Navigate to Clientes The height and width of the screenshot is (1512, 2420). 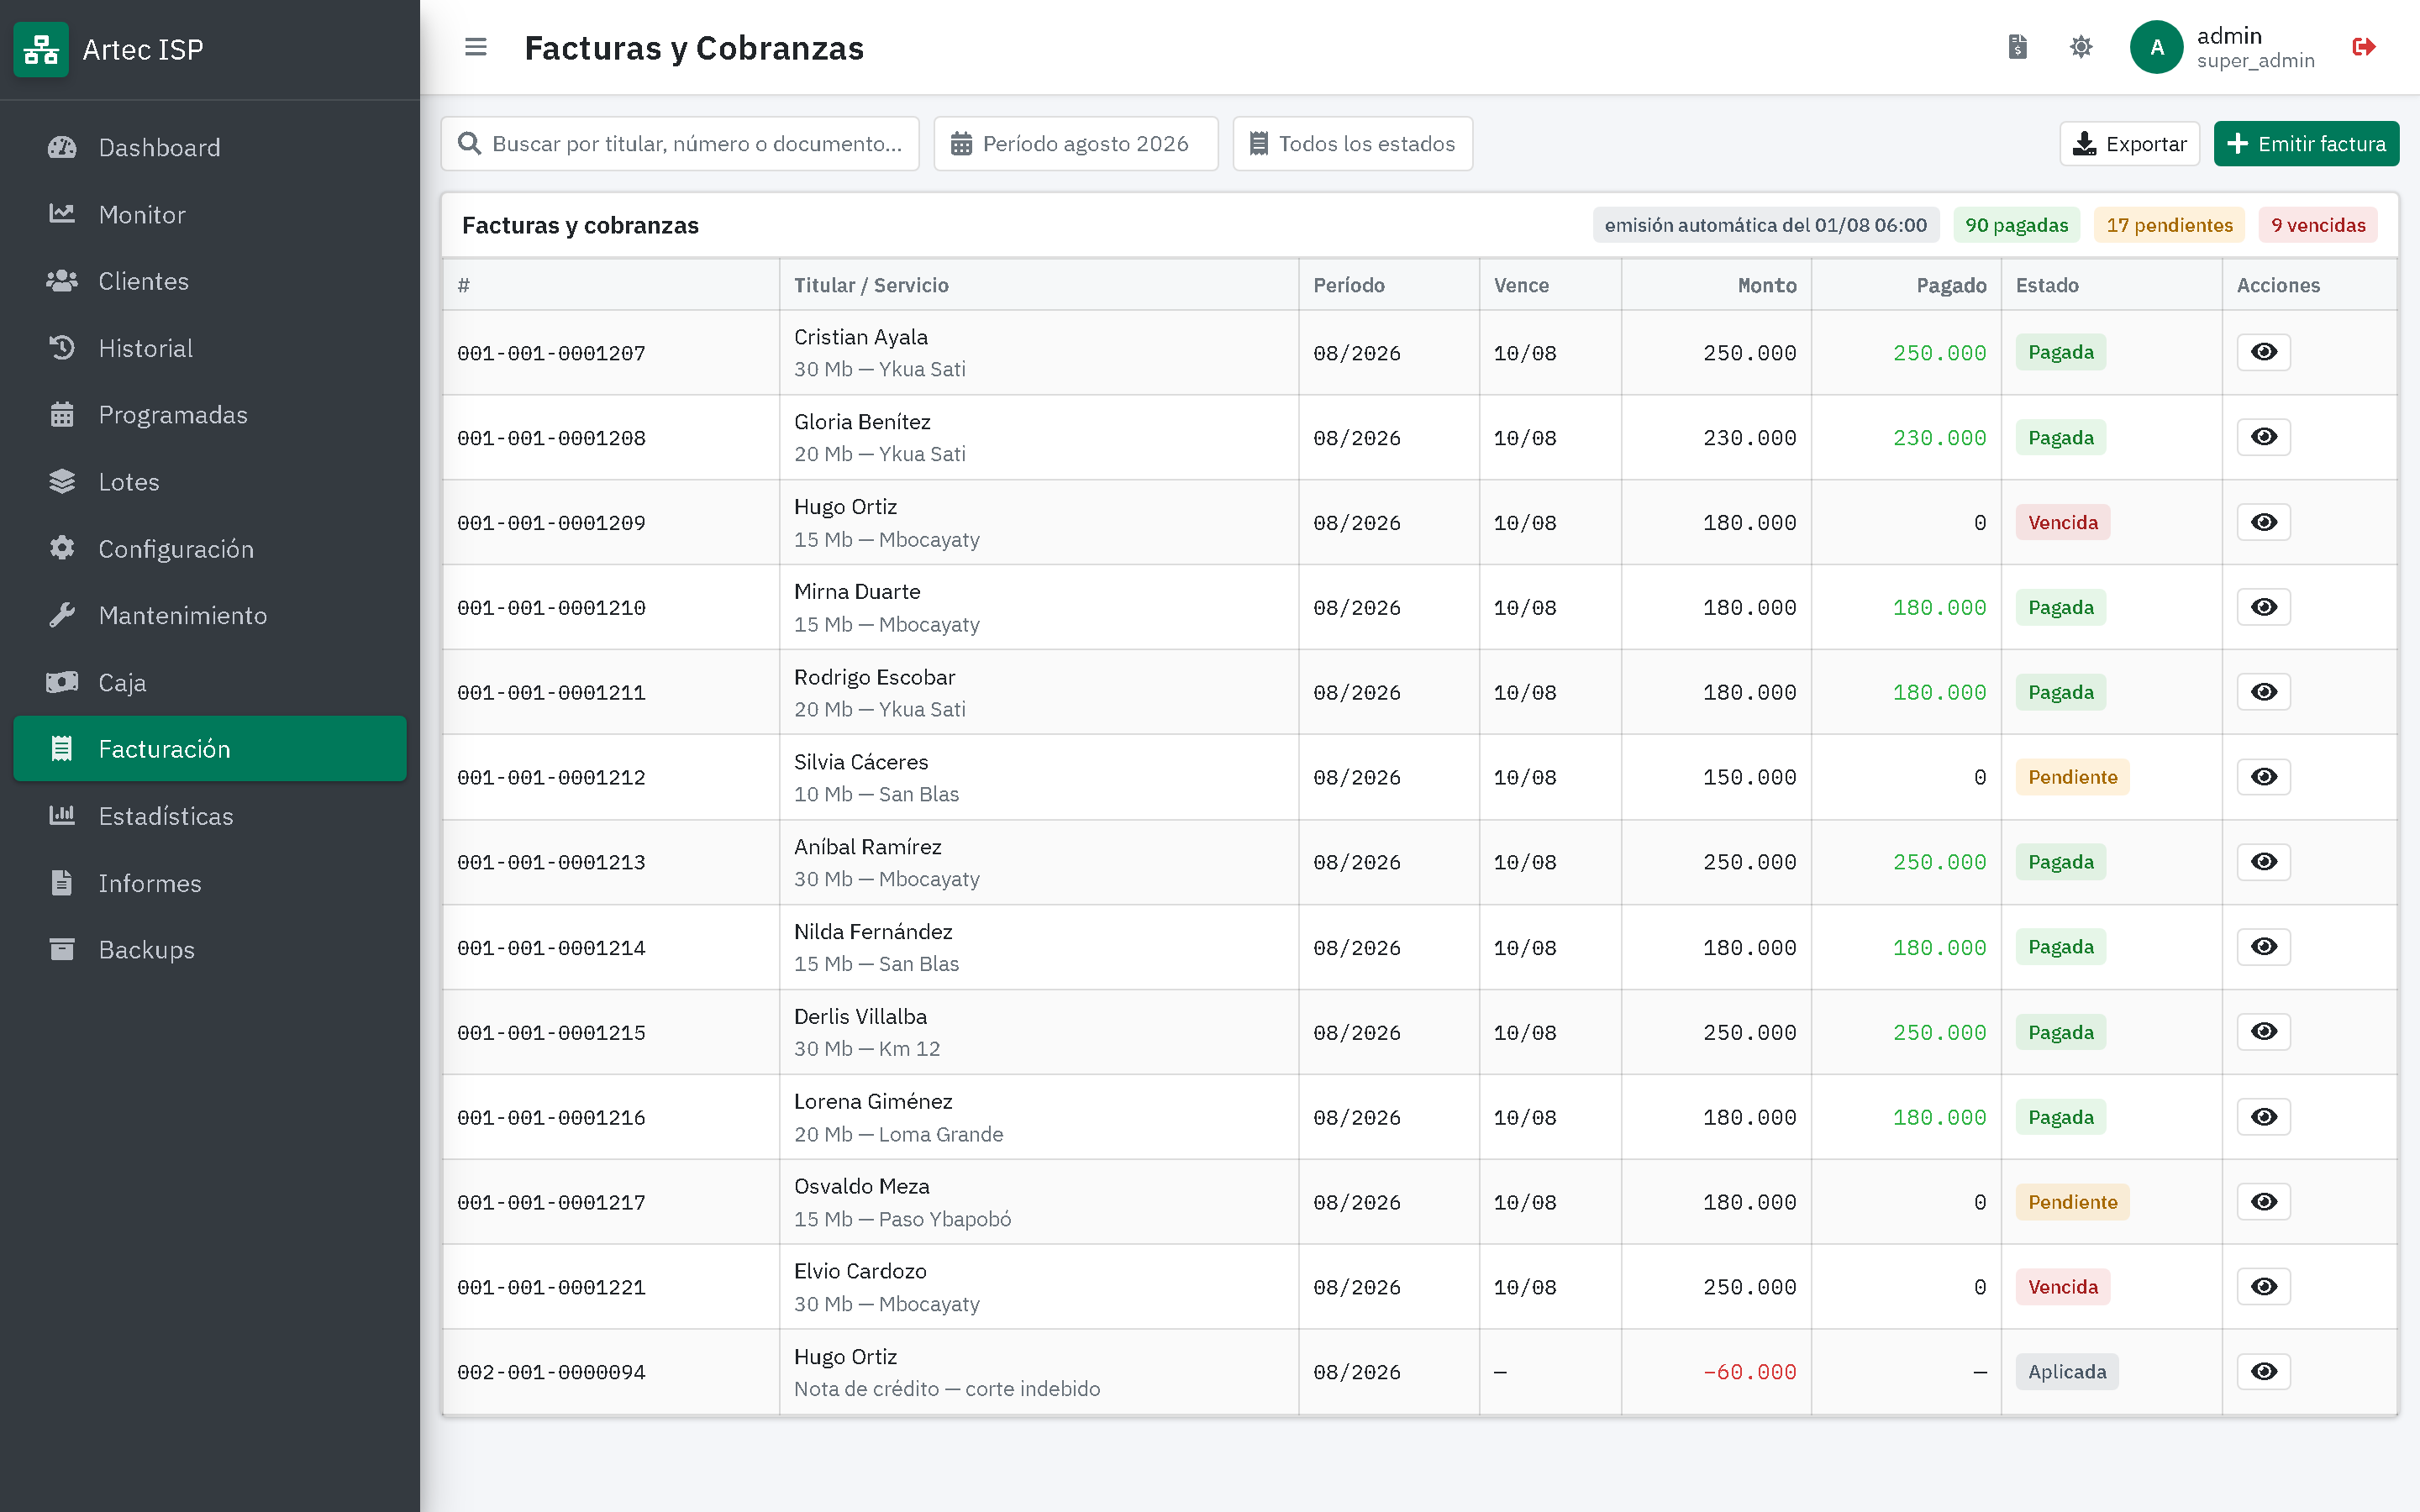pyautogui.click(x=210, y=282)
